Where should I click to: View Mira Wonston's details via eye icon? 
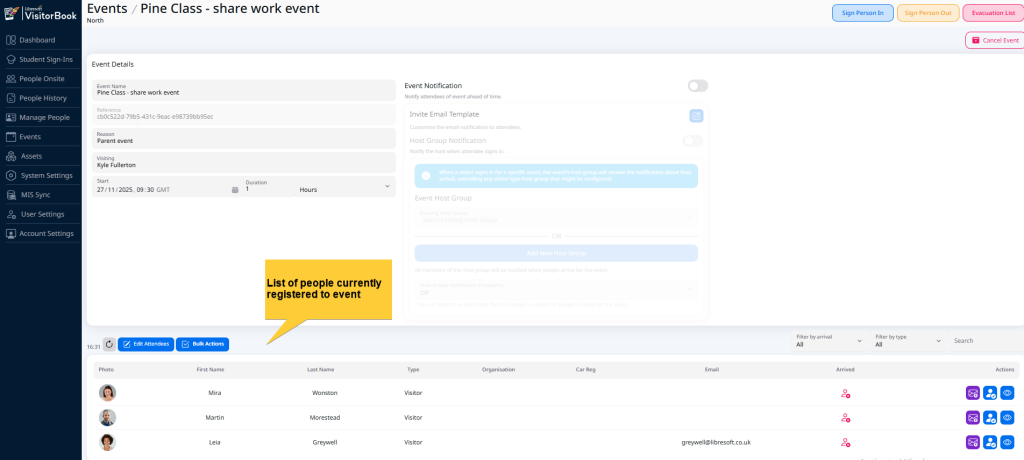coord(1007,393)
